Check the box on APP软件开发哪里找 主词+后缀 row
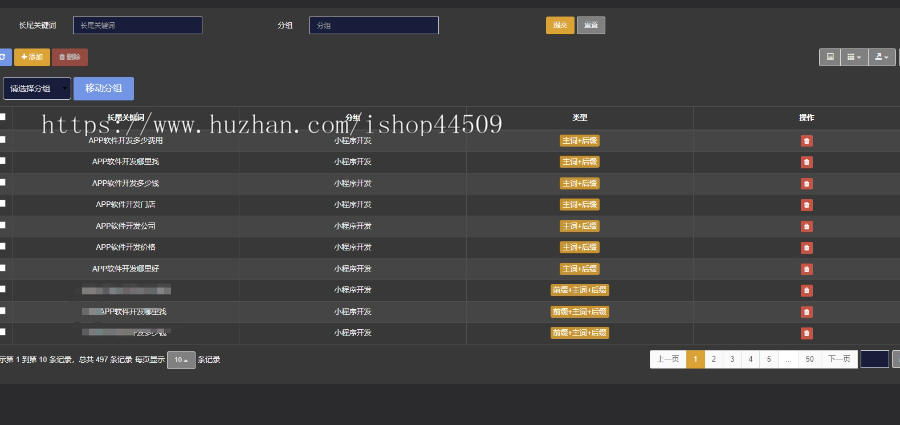Screen dimensions: 900x425 point(2,161)
